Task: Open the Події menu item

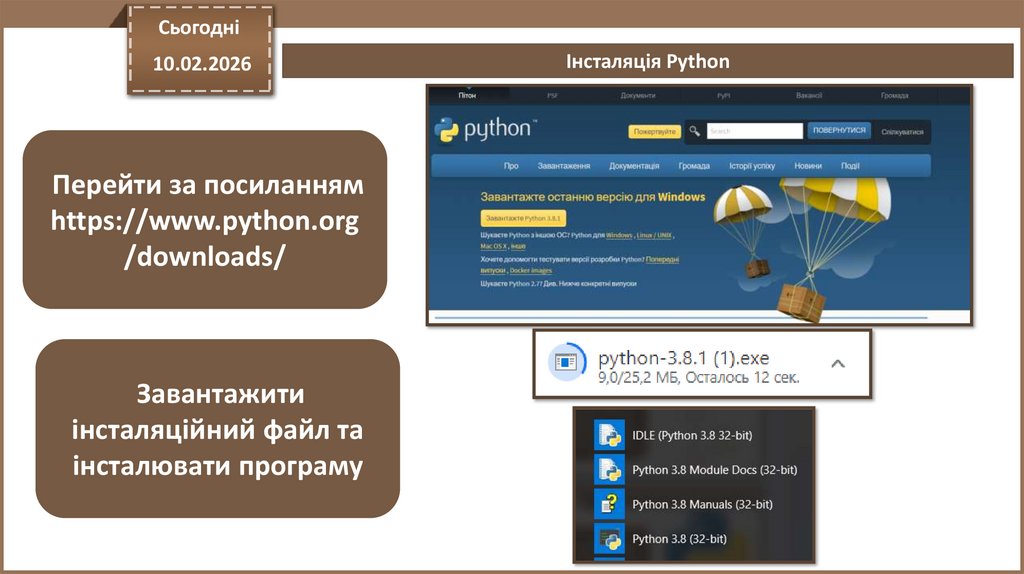Action: click(x=850, y=166)
